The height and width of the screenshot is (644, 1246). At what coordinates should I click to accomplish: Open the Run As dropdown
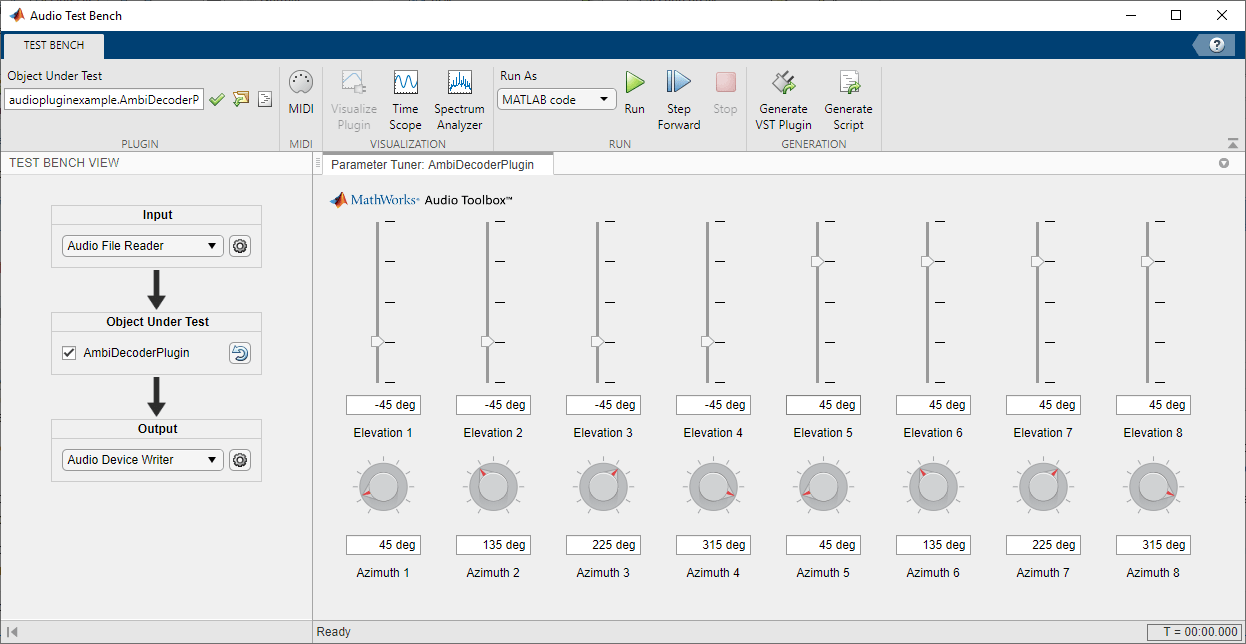click(x=557, y=100)
